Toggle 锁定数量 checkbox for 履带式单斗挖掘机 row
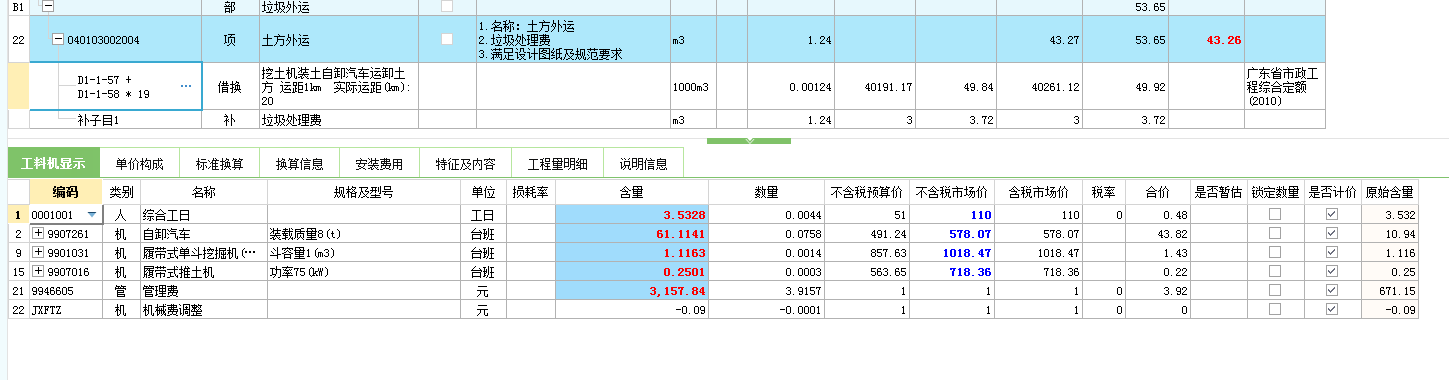The width and height of the screenshot is (1449, 380). point(1274,253)
